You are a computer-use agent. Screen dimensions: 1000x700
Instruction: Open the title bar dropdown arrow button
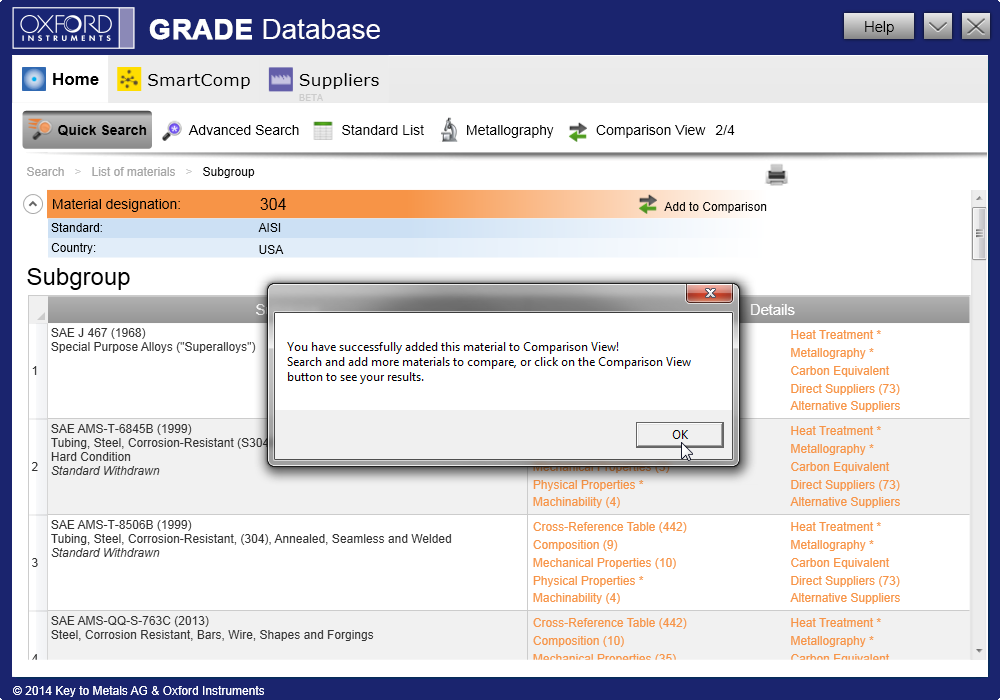click(938, 27)
